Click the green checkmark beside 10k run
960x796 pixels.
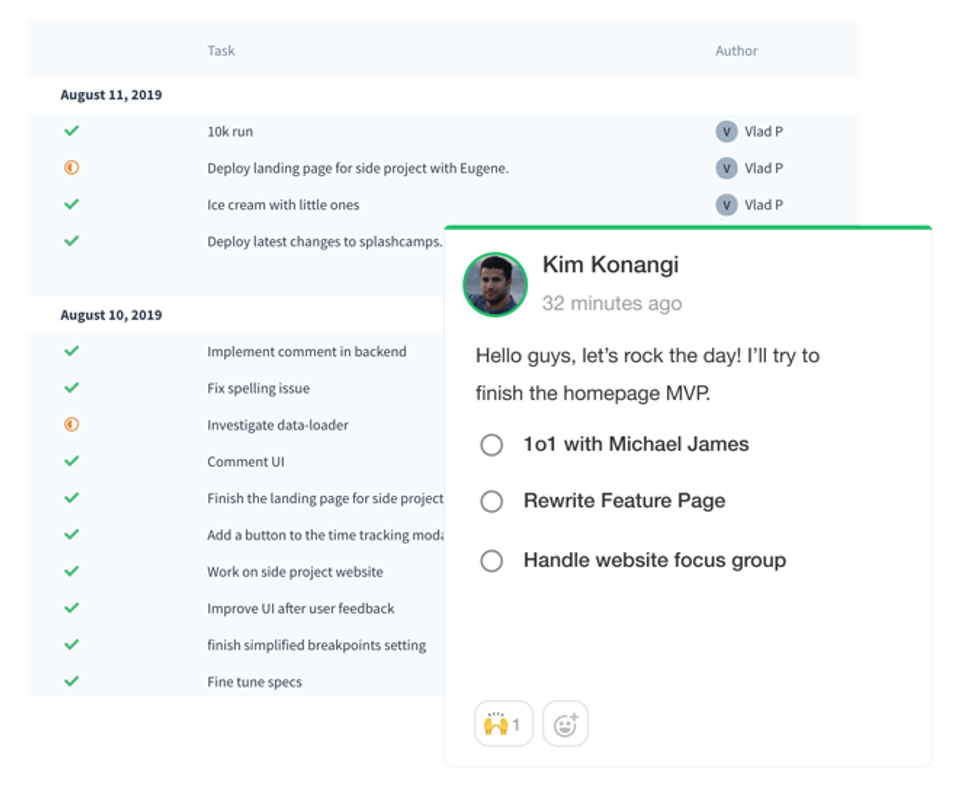pos(71,131)
